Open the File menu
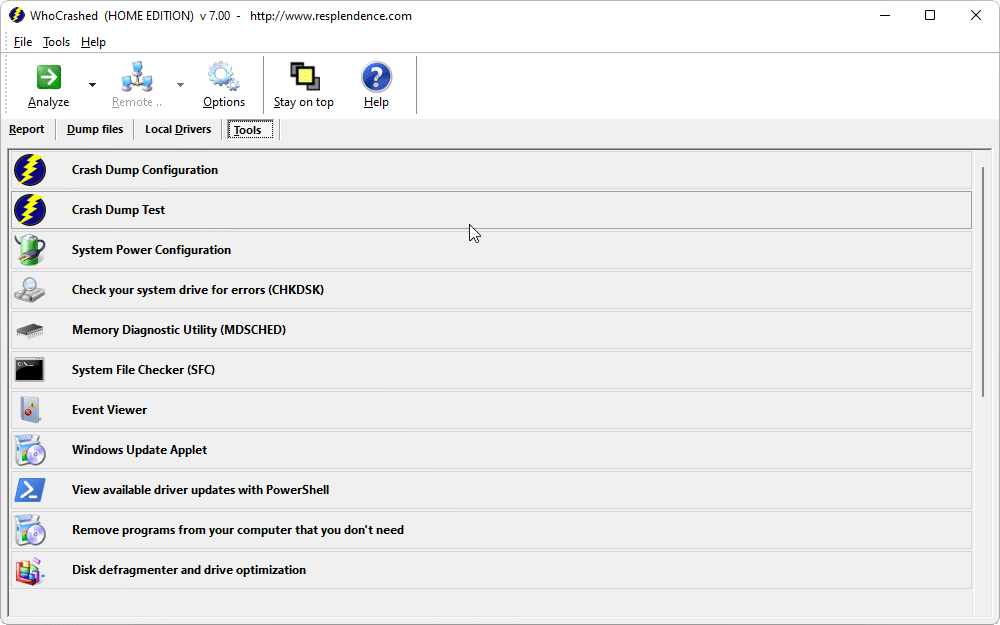1000x625 pixels. 23,42
